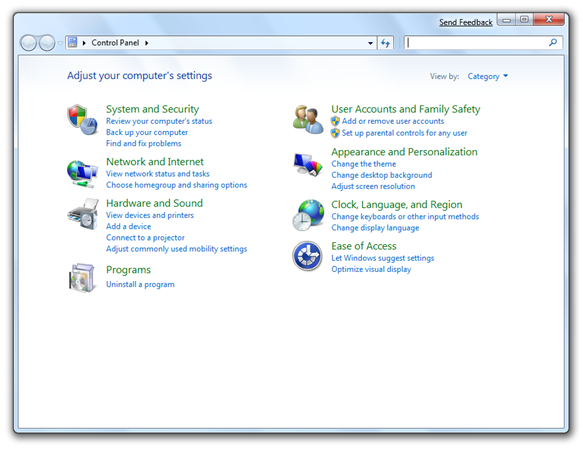Expand the arrow before Control Panel breadcrumb
Viewport: 583px width, 449px height.
(84, 43)
